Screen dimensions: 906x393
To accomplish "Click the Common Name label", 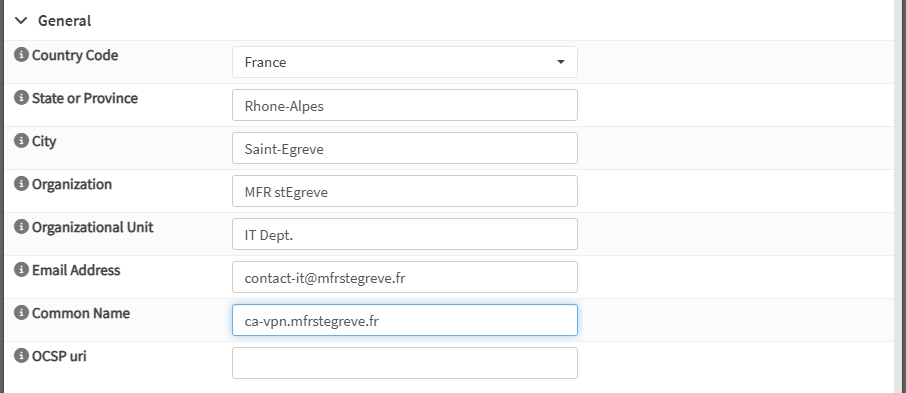I will 81,313.
